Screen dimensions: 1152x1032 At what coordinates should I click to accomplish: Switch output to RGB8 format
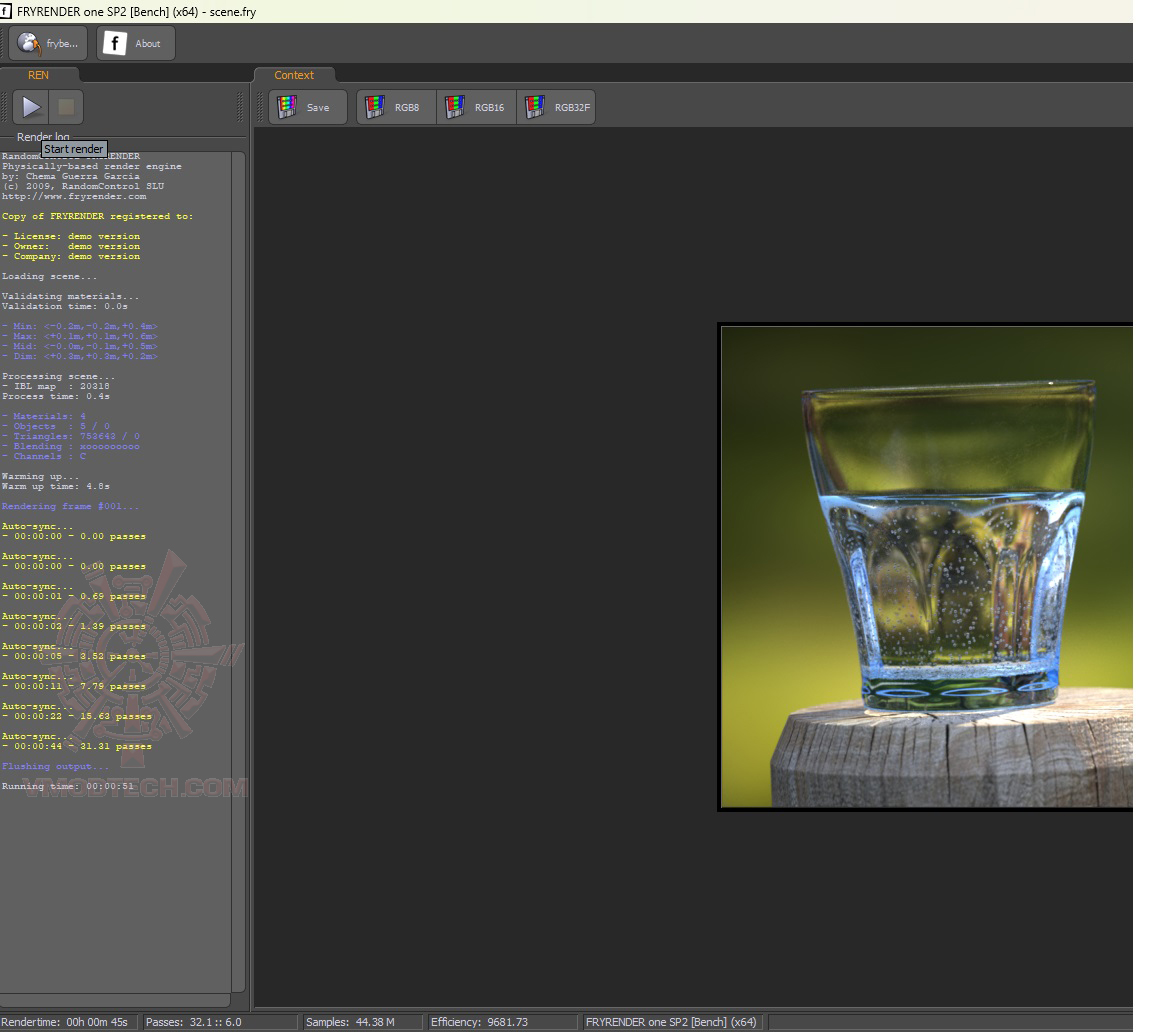(x=396, y=107)
